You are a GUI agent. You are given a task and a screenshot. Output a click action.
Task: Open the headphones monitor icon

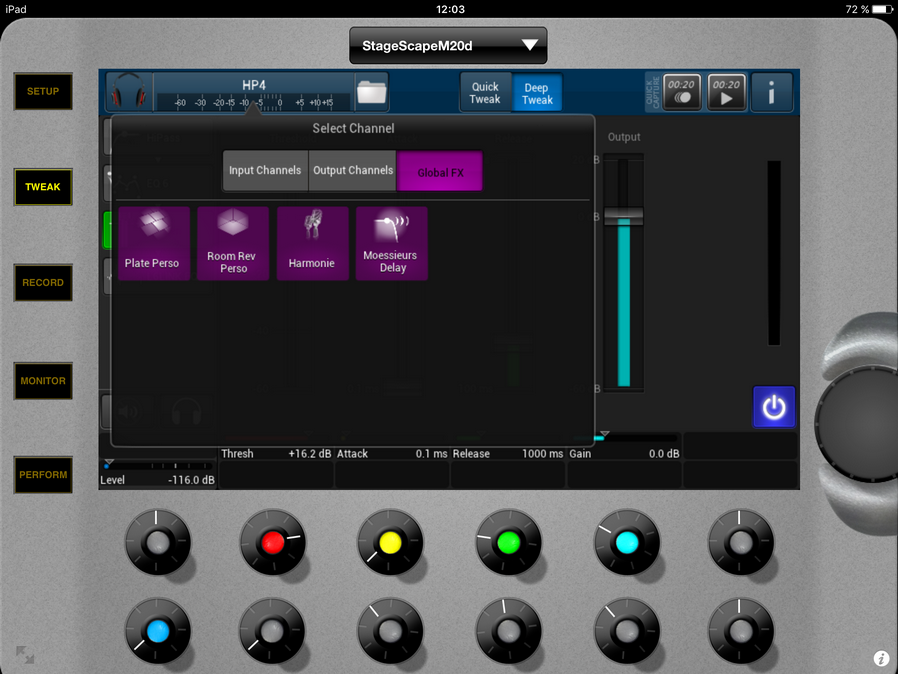(x=129, y=92)
